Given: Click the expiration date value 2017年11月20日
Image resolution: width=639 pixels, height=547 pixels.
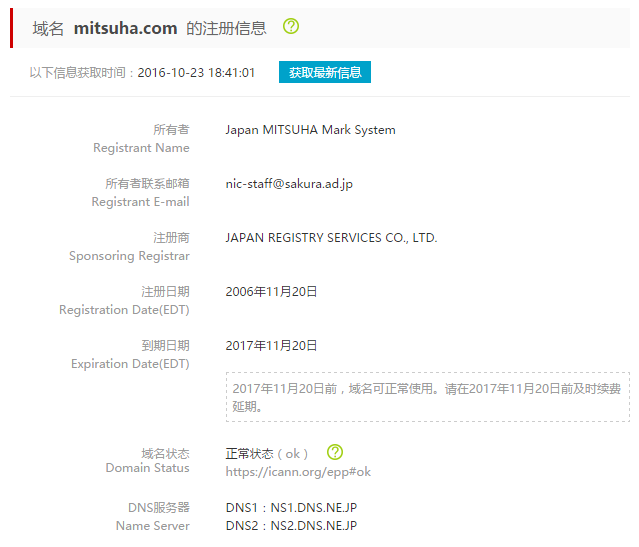Looking at the screenshot, I should (271, 345).
